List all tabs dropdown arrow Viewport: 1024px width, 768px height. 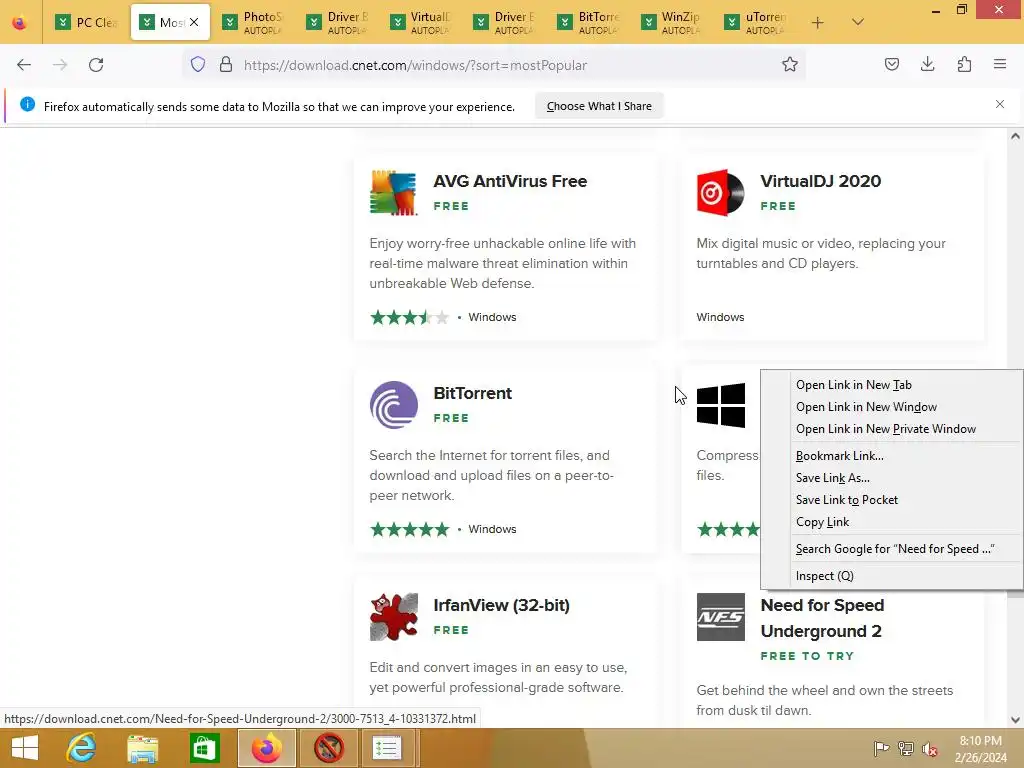click(x=858, y=23)
